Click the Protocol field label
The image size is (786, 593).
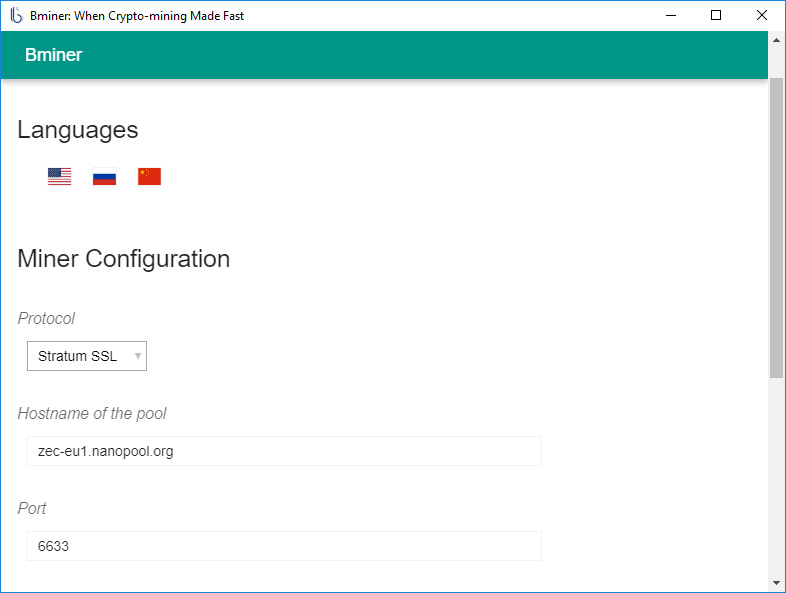(x=46, y=319)
